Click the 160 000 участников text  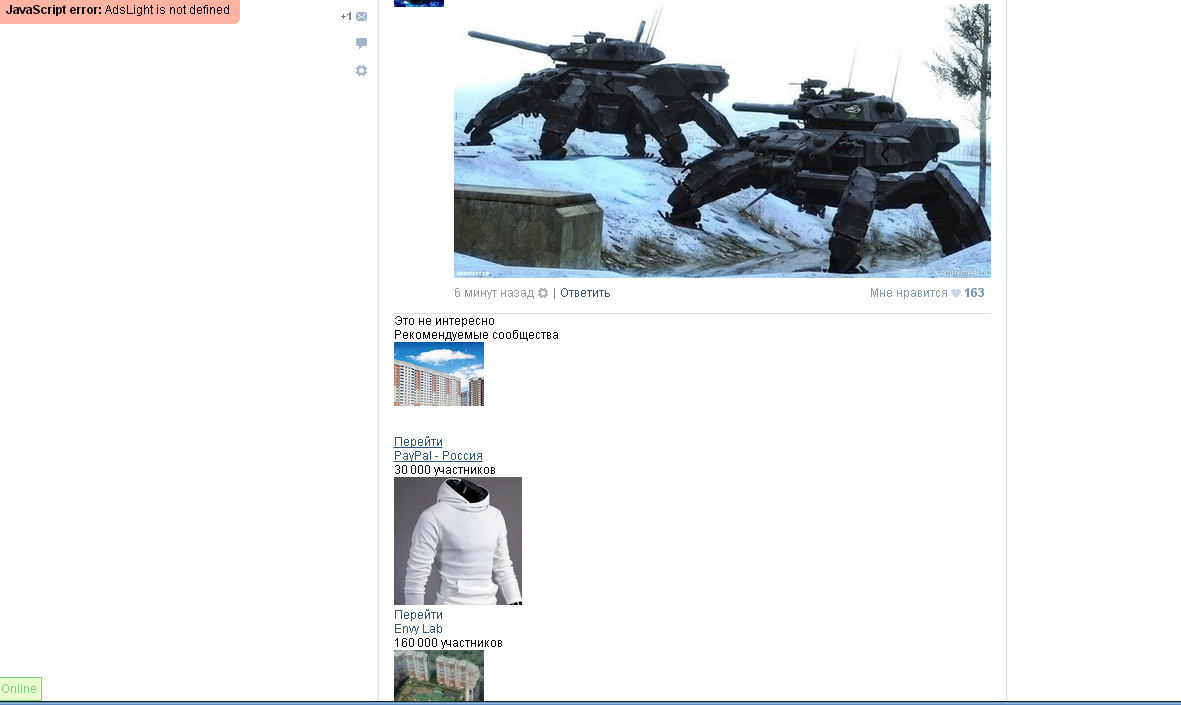[448, 643]
